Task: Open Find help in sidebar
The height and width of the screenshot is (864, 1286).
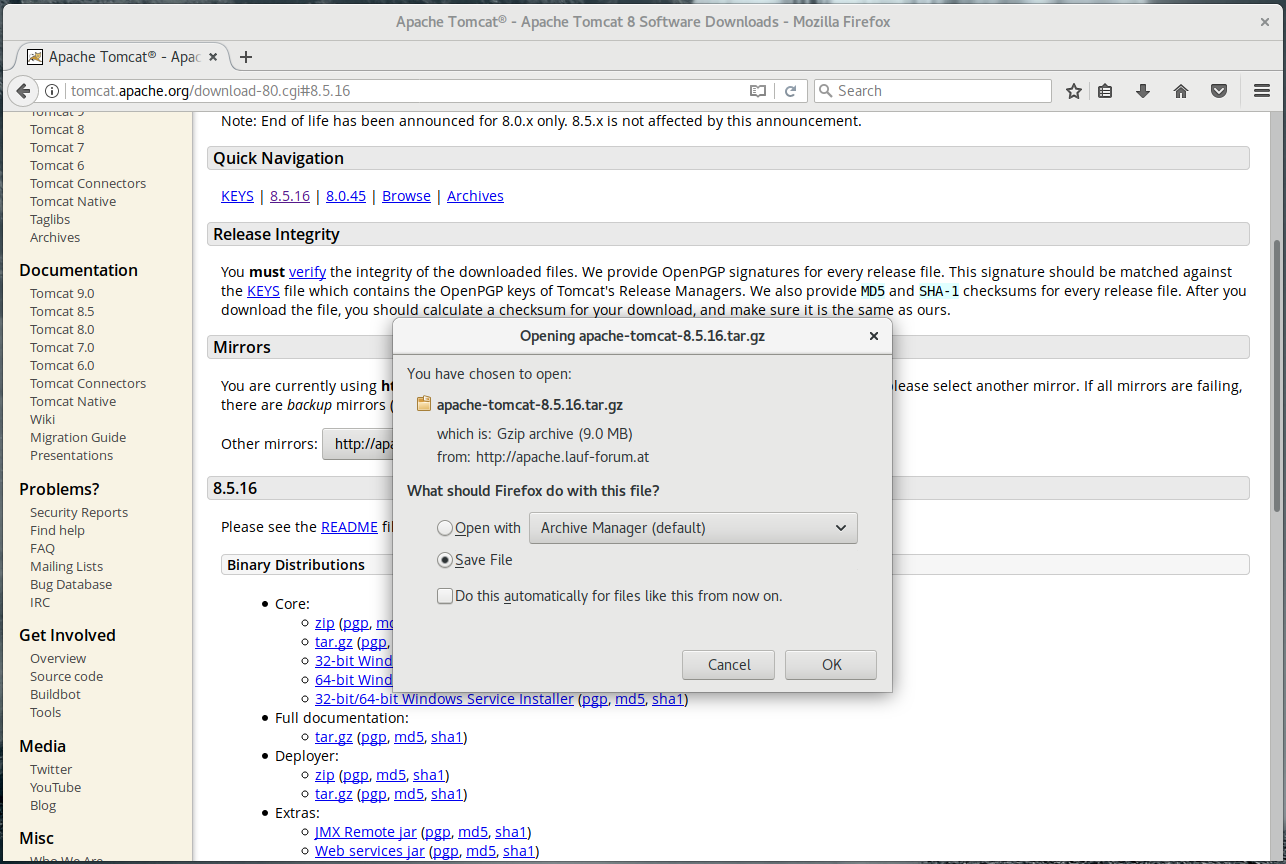Action: click(x=57, y=530)
